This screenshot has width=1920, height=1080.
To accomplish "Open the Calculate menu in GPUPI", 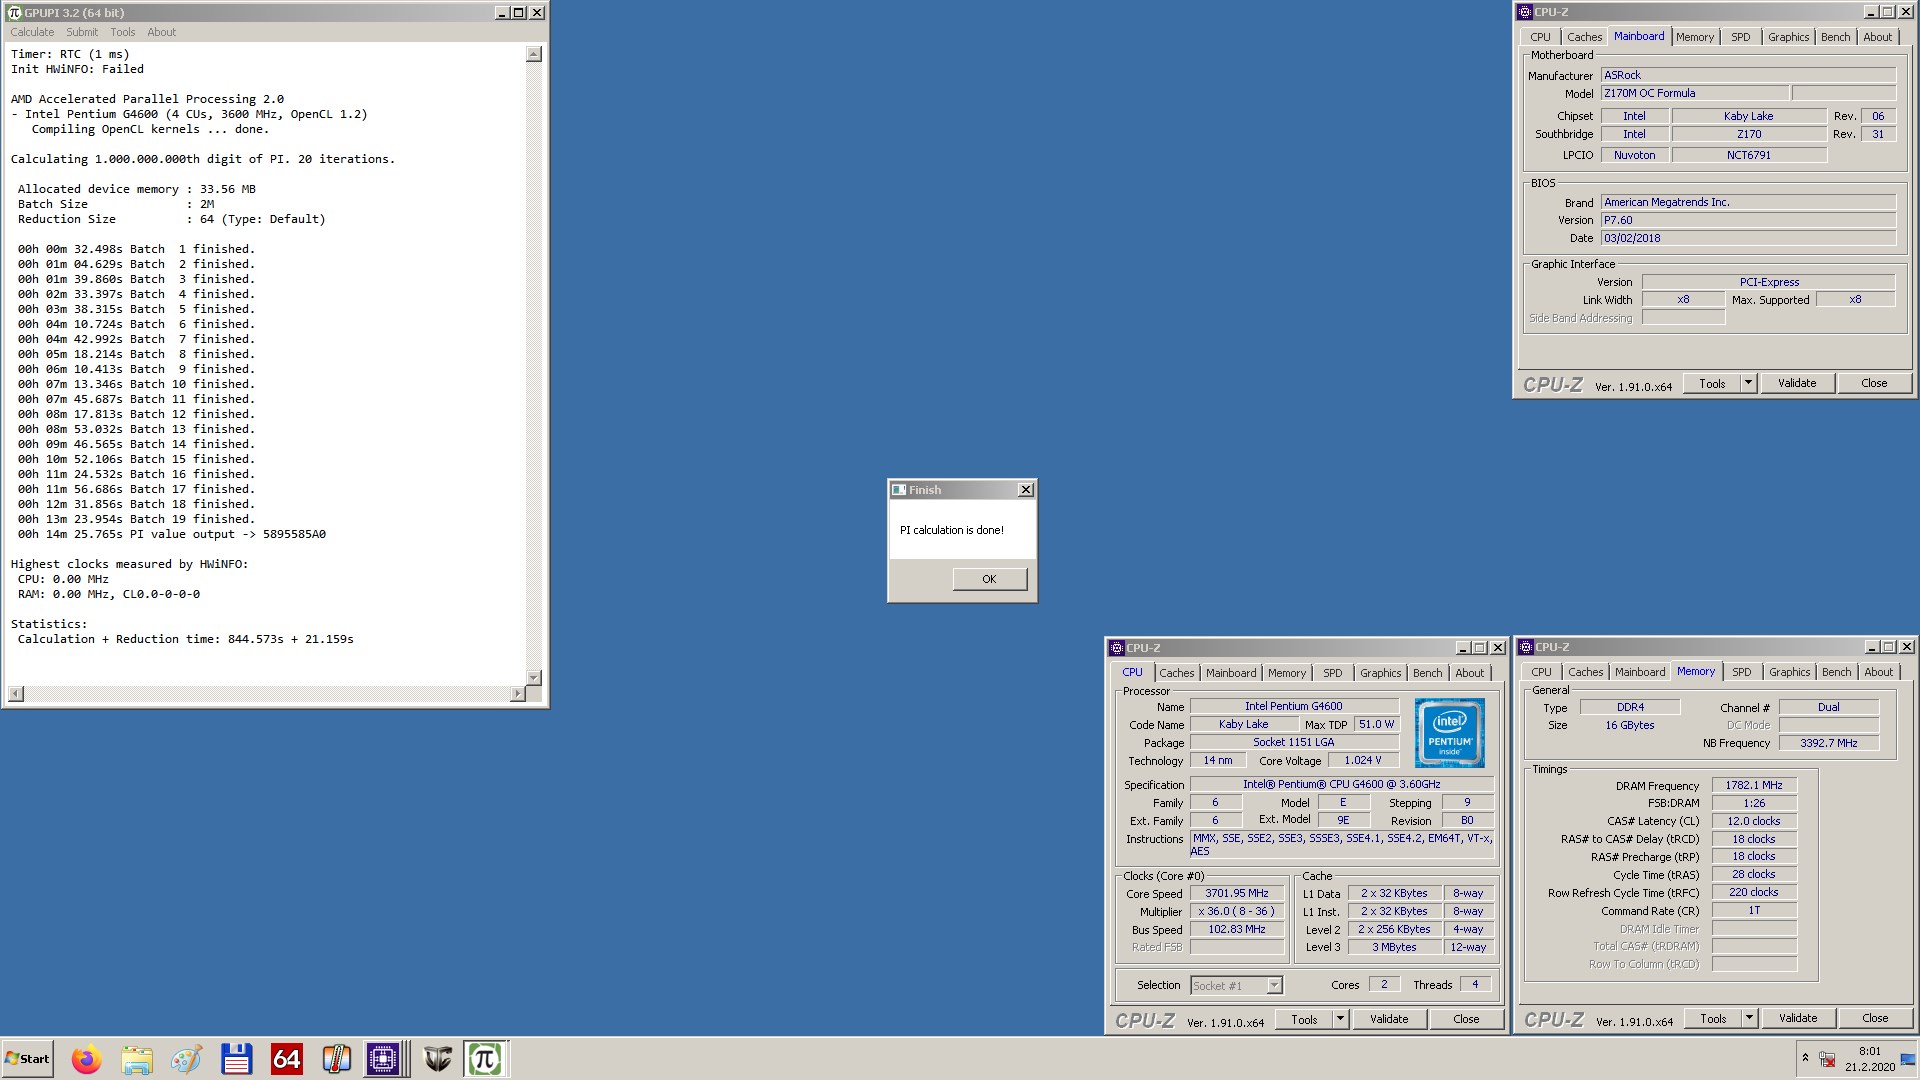I will coord(32,32).
